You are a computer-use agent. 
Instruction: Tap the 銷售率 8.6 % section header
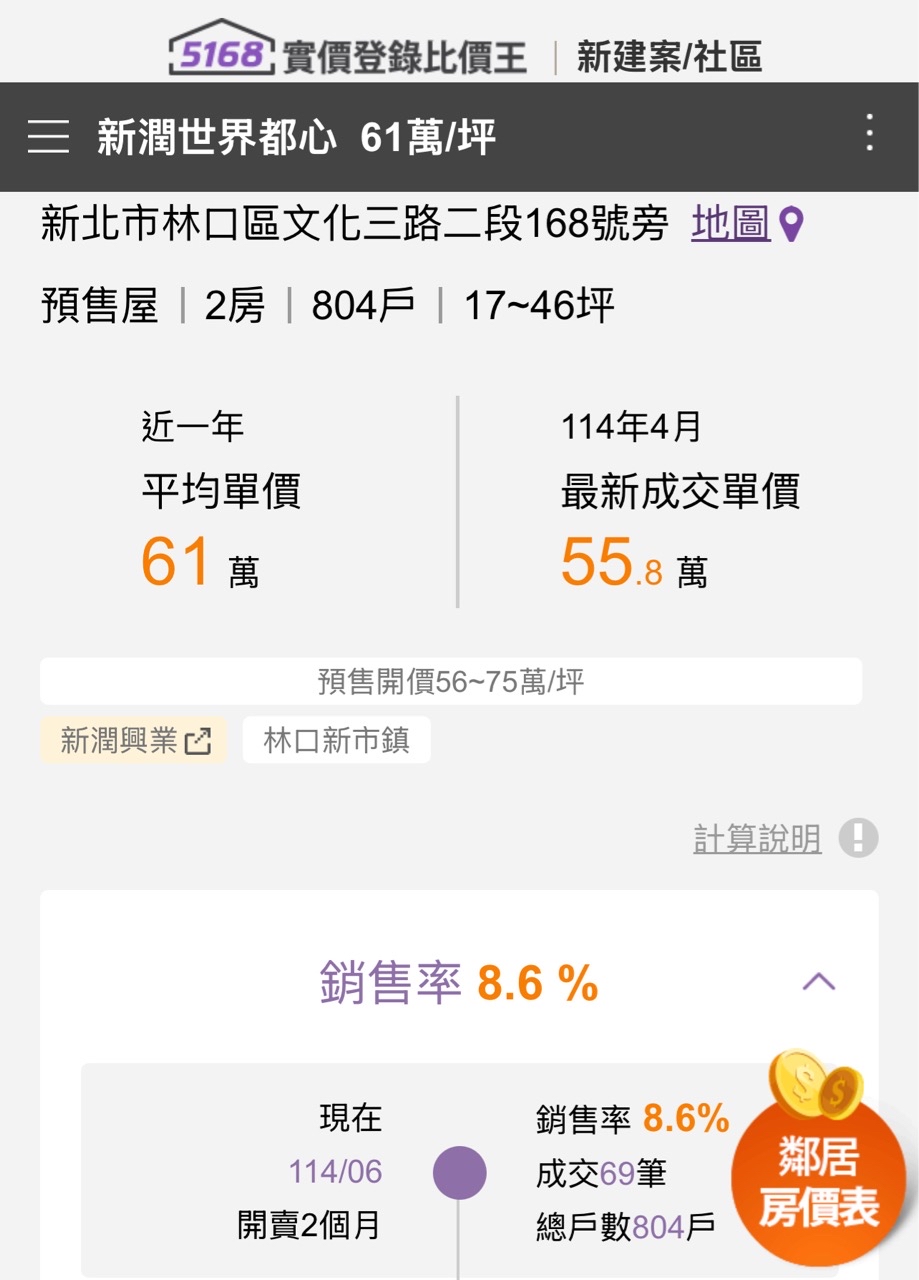[x=459, y=983]
